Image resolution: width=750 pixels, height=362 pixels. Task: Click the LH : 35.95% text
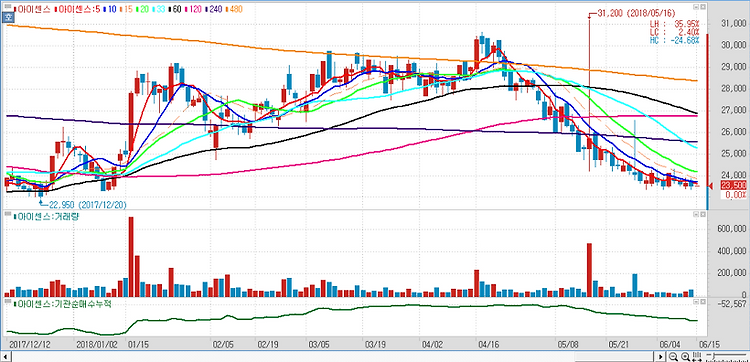click(x=674, y=23)
